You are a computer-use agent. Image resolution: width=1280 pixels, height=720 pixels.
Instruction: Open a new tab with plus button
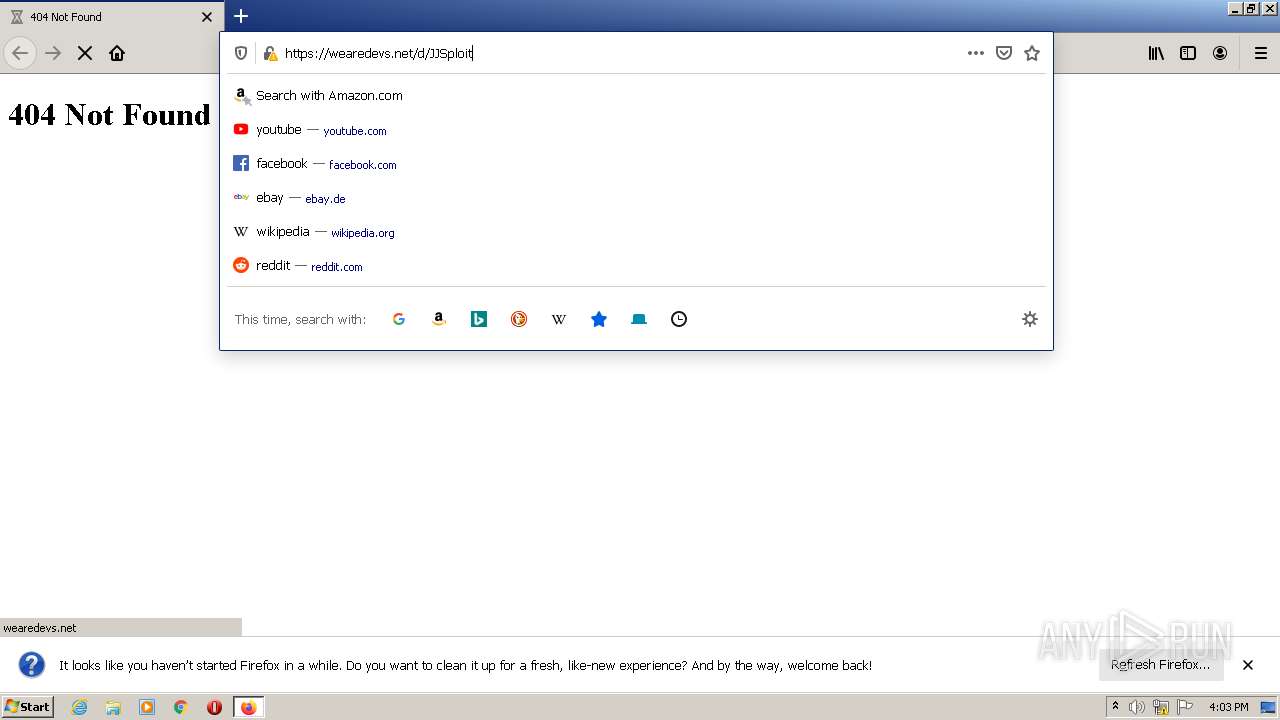click(241, 16)
